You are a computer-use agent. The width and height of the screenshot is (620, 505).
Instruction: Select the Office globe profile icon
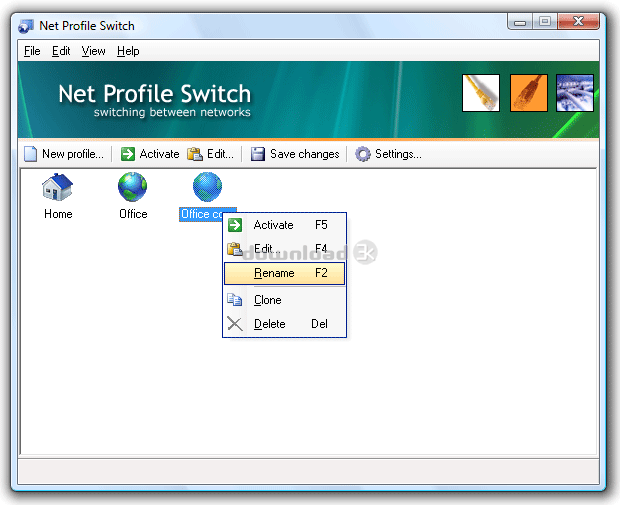point(132,187)
